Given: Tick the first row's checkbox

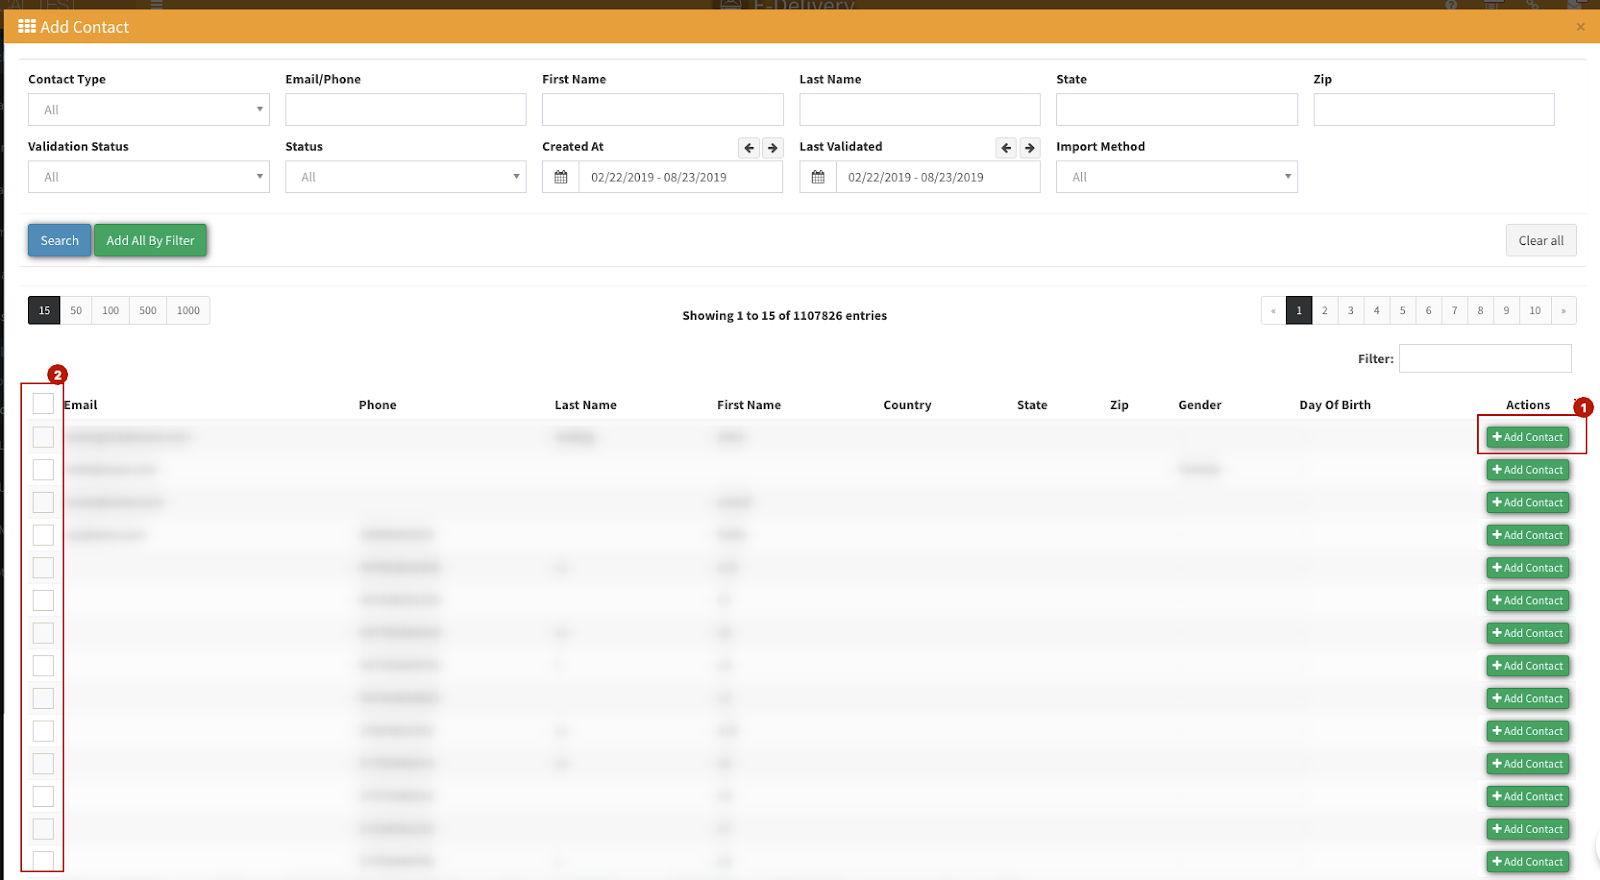Looking at the screenshot, I should (x=43, y=437).
